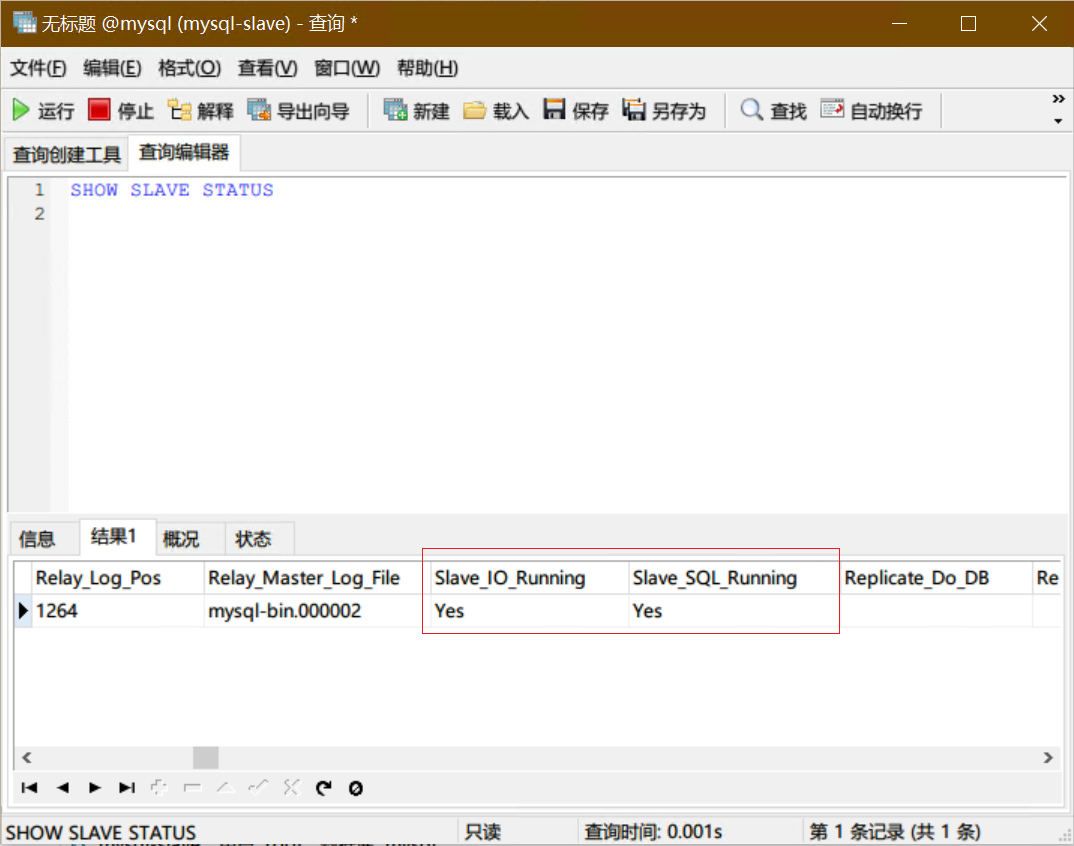Image resolution: width=1074 pixels, height=846 pixels.
Task: Open the 信息 tab
Action: (x=42, y=538)
